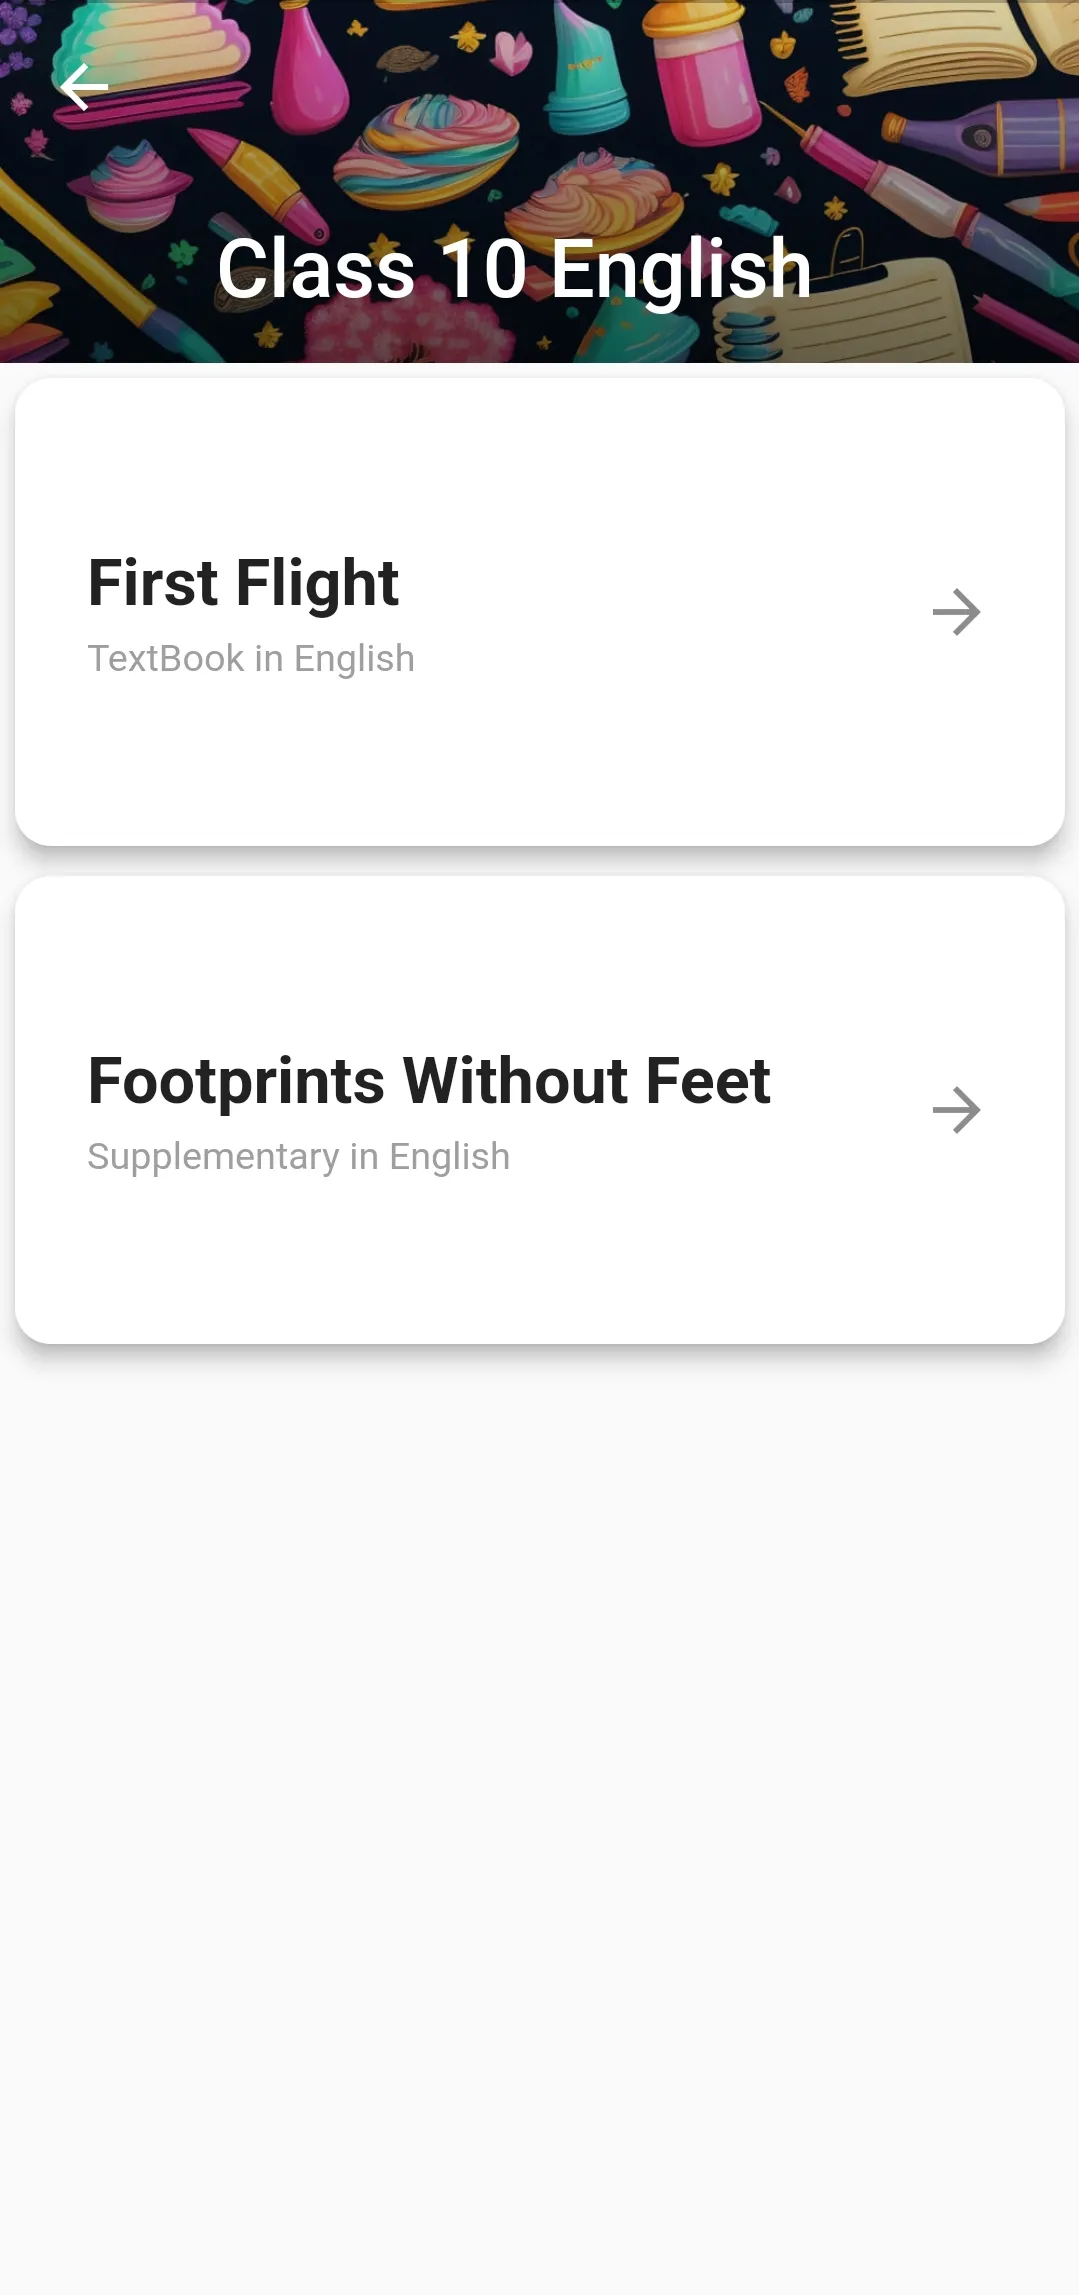This screenshot has width=1079, height=2295.
Task: Expand Footprints Without Feet via right arrow
Action: pyautogui.click(x=956, y=1110)
